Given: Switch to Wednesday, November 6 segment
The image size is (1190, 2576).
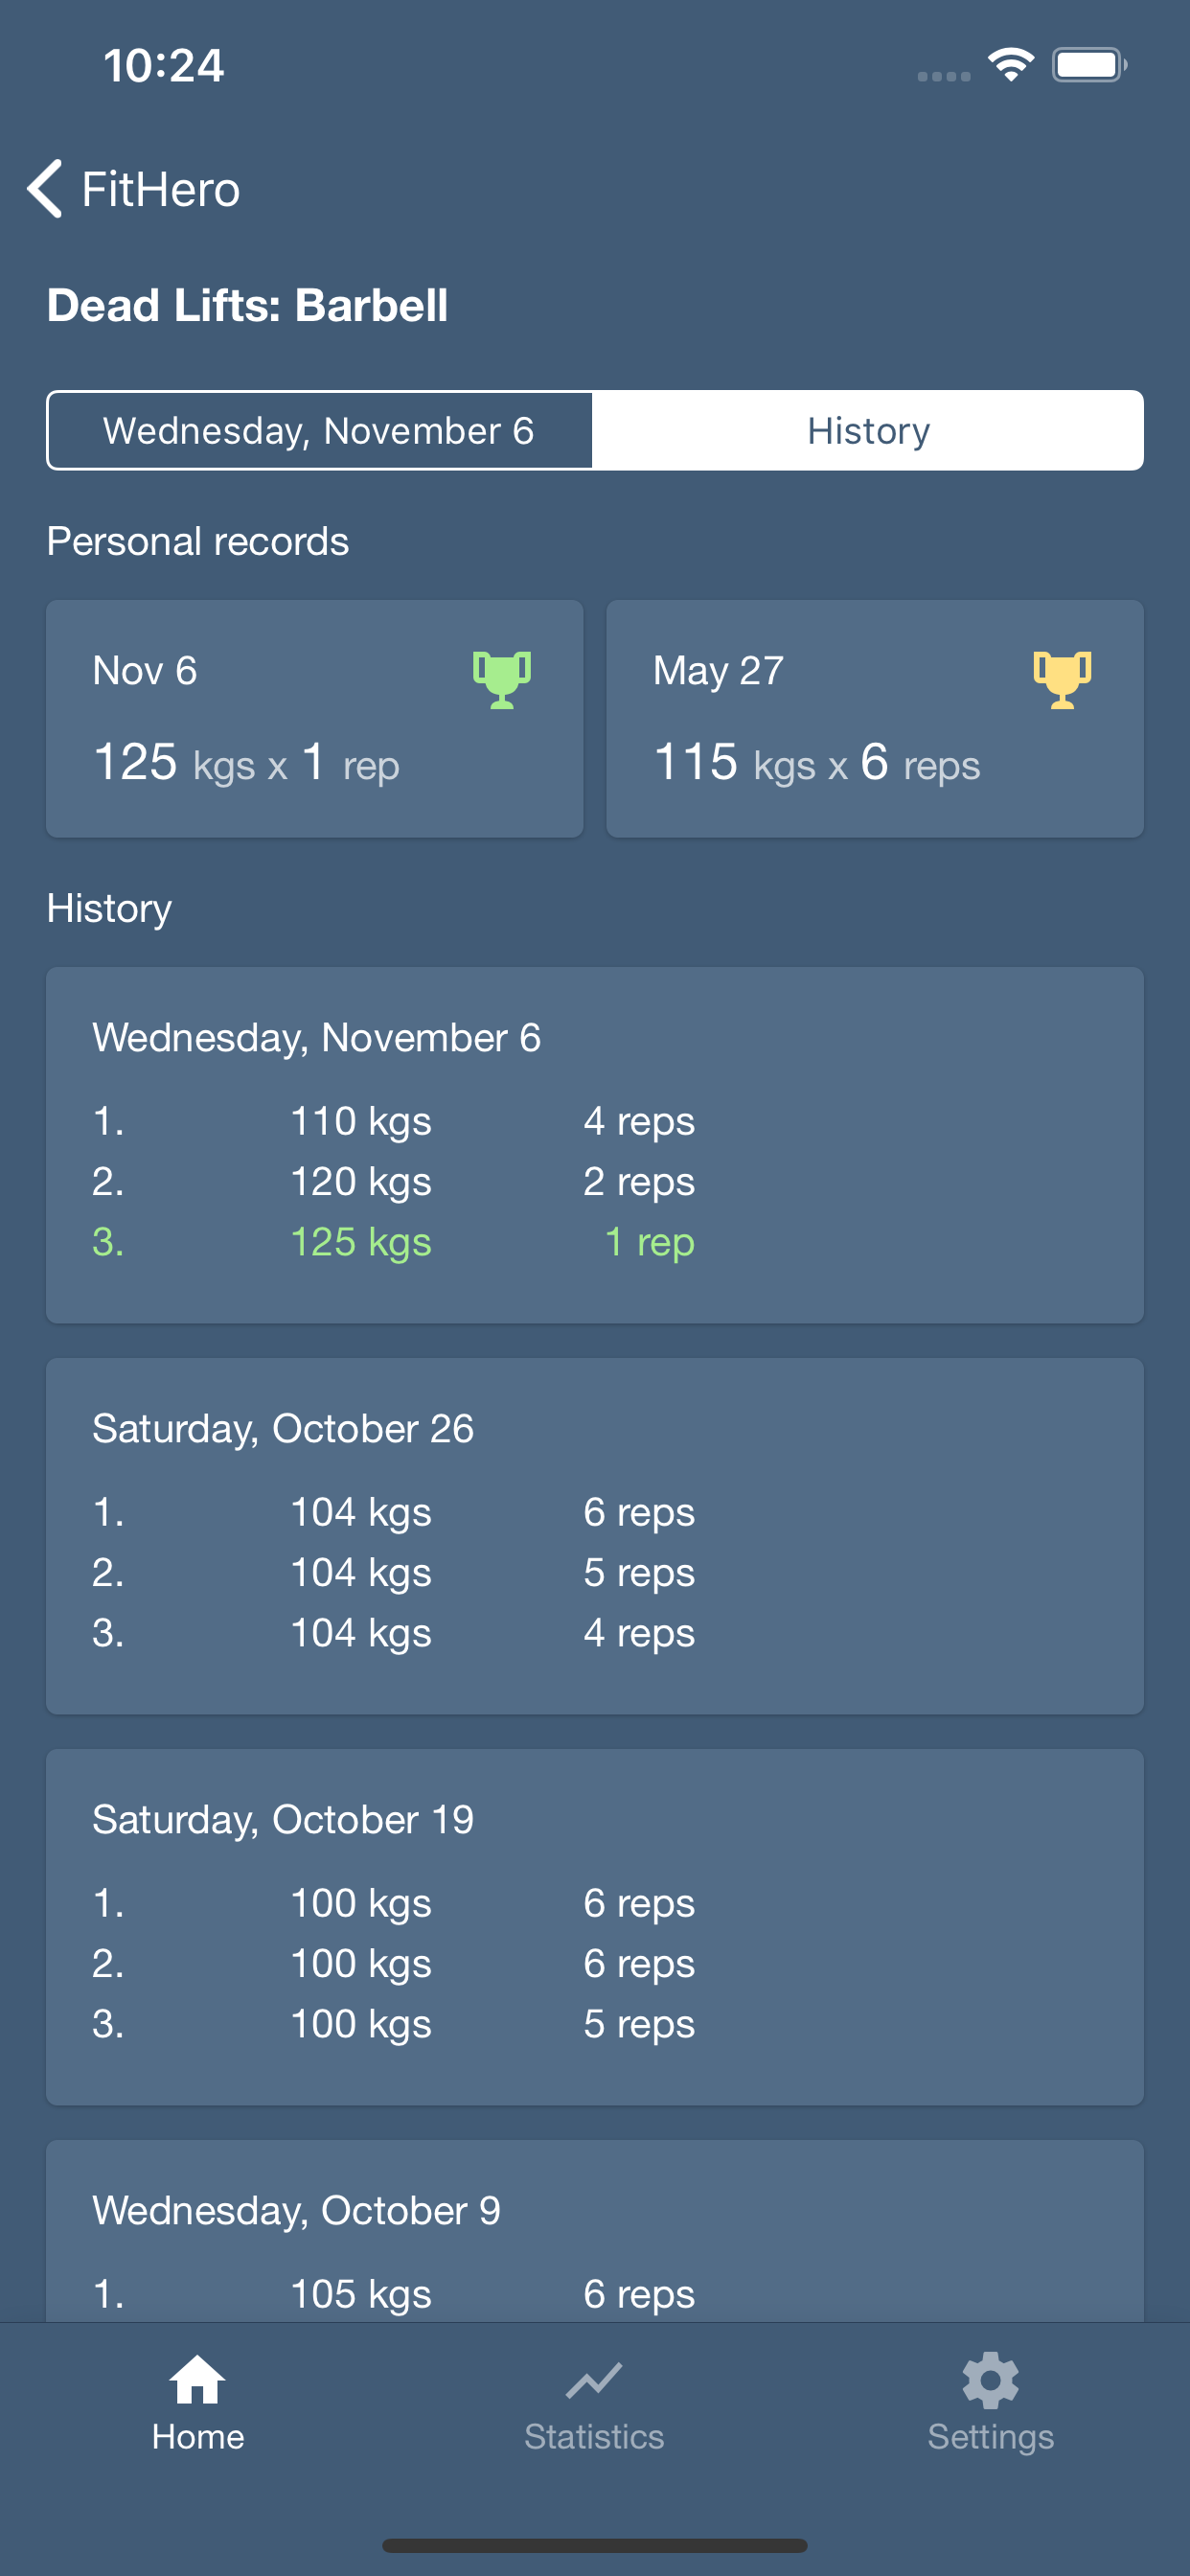Looking at the screenshot, I should (319, 431).
